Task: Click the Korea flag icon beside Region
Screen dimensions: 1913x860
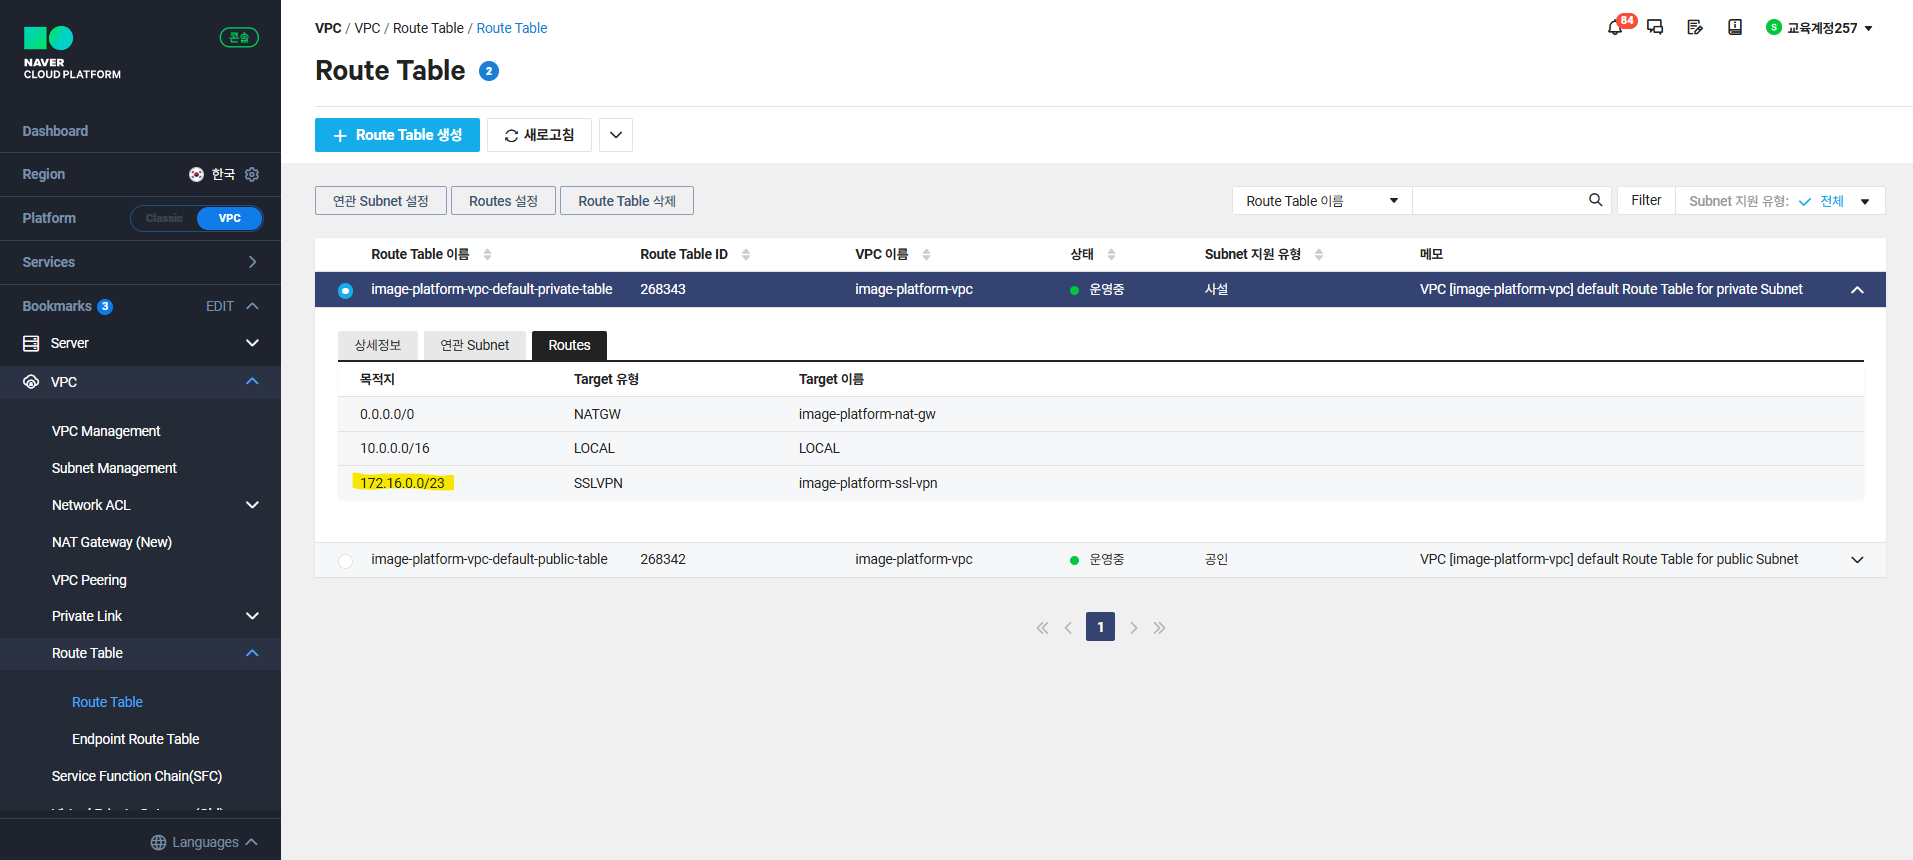Action: point(196,174)
